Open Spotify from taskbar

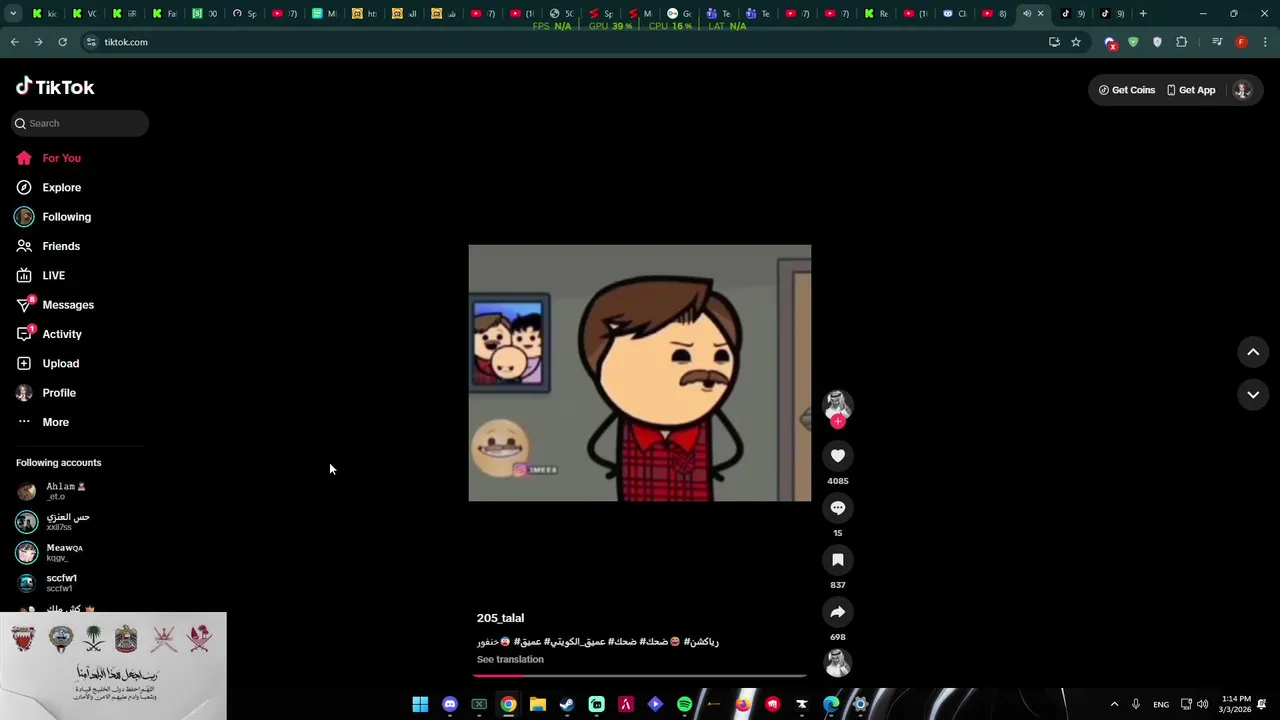[x=684, y=704]
